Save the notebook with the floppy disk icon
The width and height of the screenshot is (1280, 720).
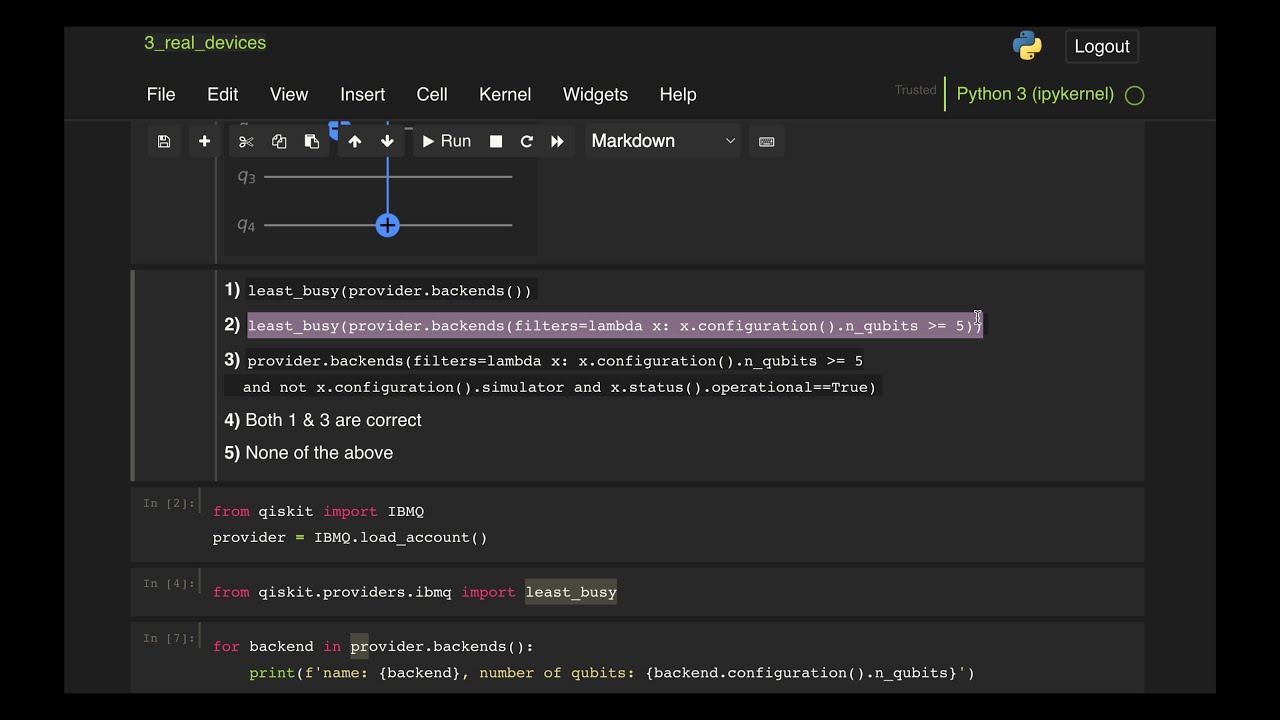164,141
